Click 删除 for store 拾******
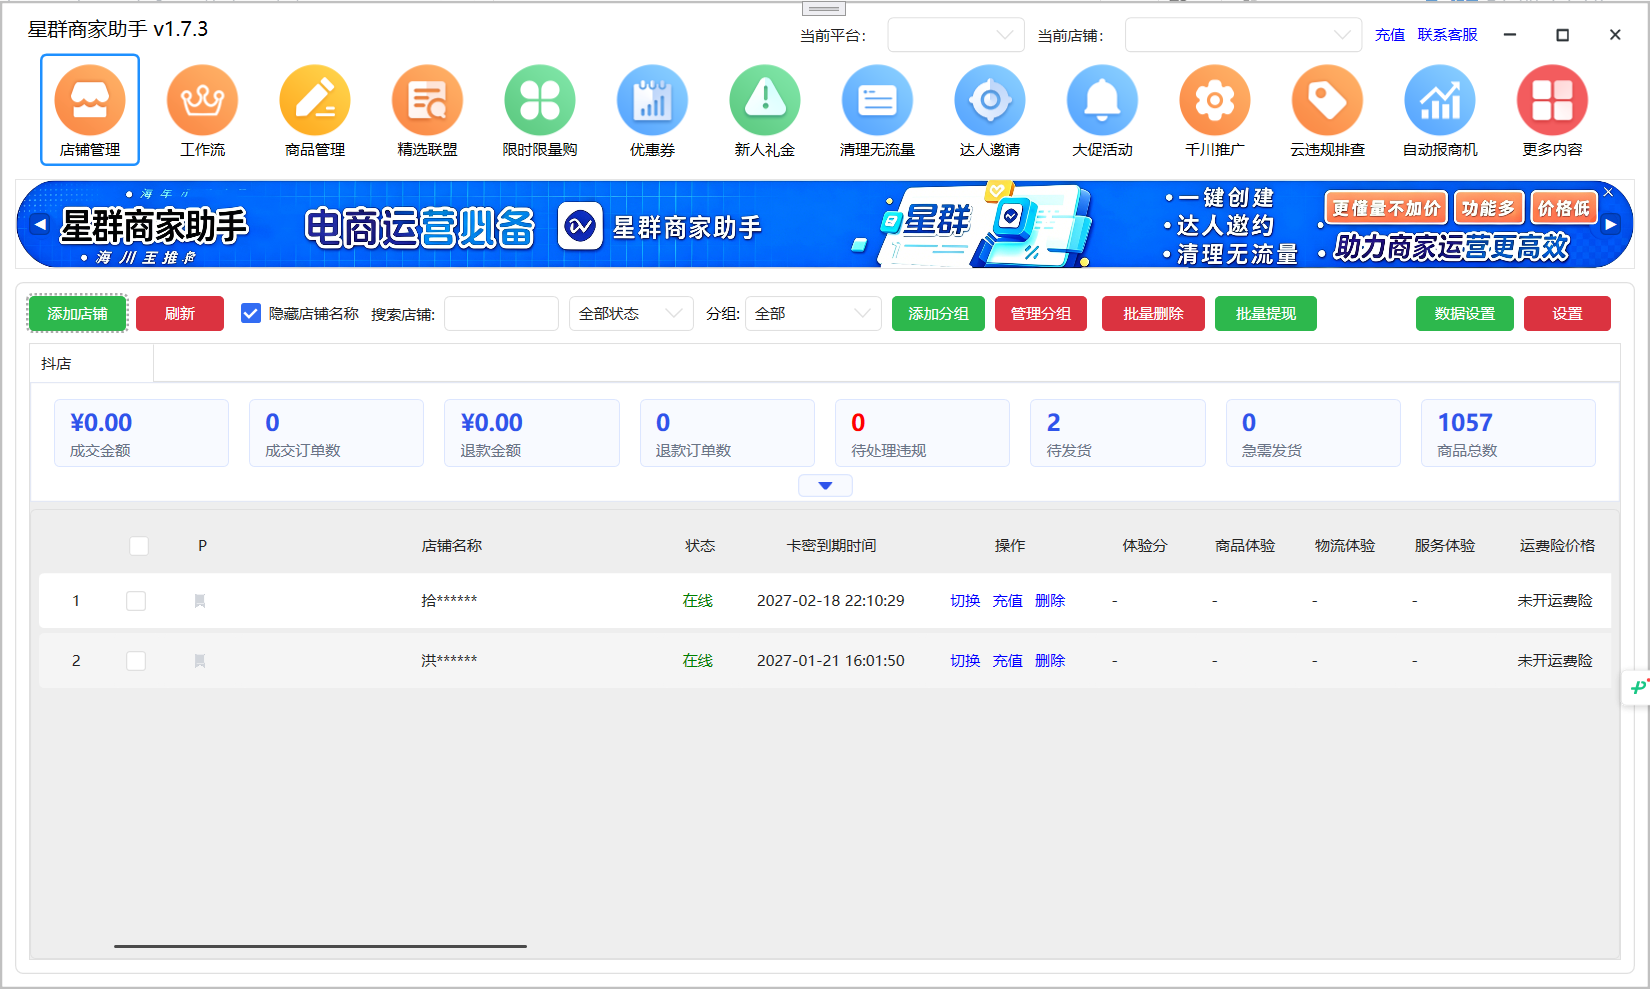 tap(1050, 601)
